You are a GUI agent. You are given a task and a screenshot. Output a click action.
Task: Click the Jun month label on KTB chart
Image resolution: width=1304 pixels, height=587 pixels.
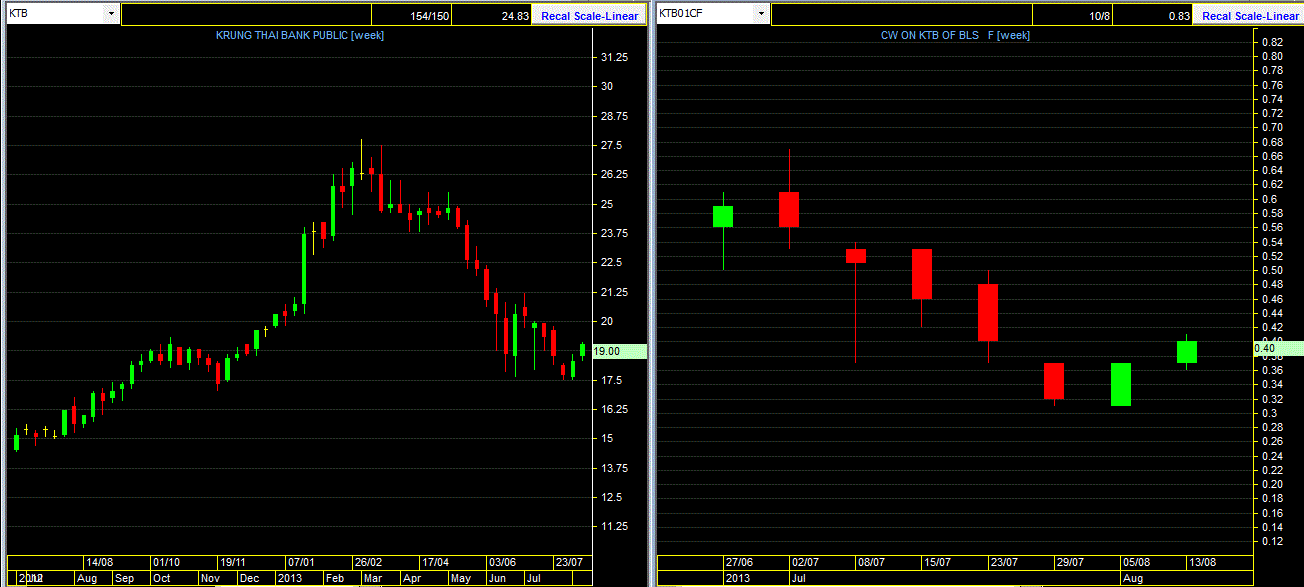coord(497,578)
